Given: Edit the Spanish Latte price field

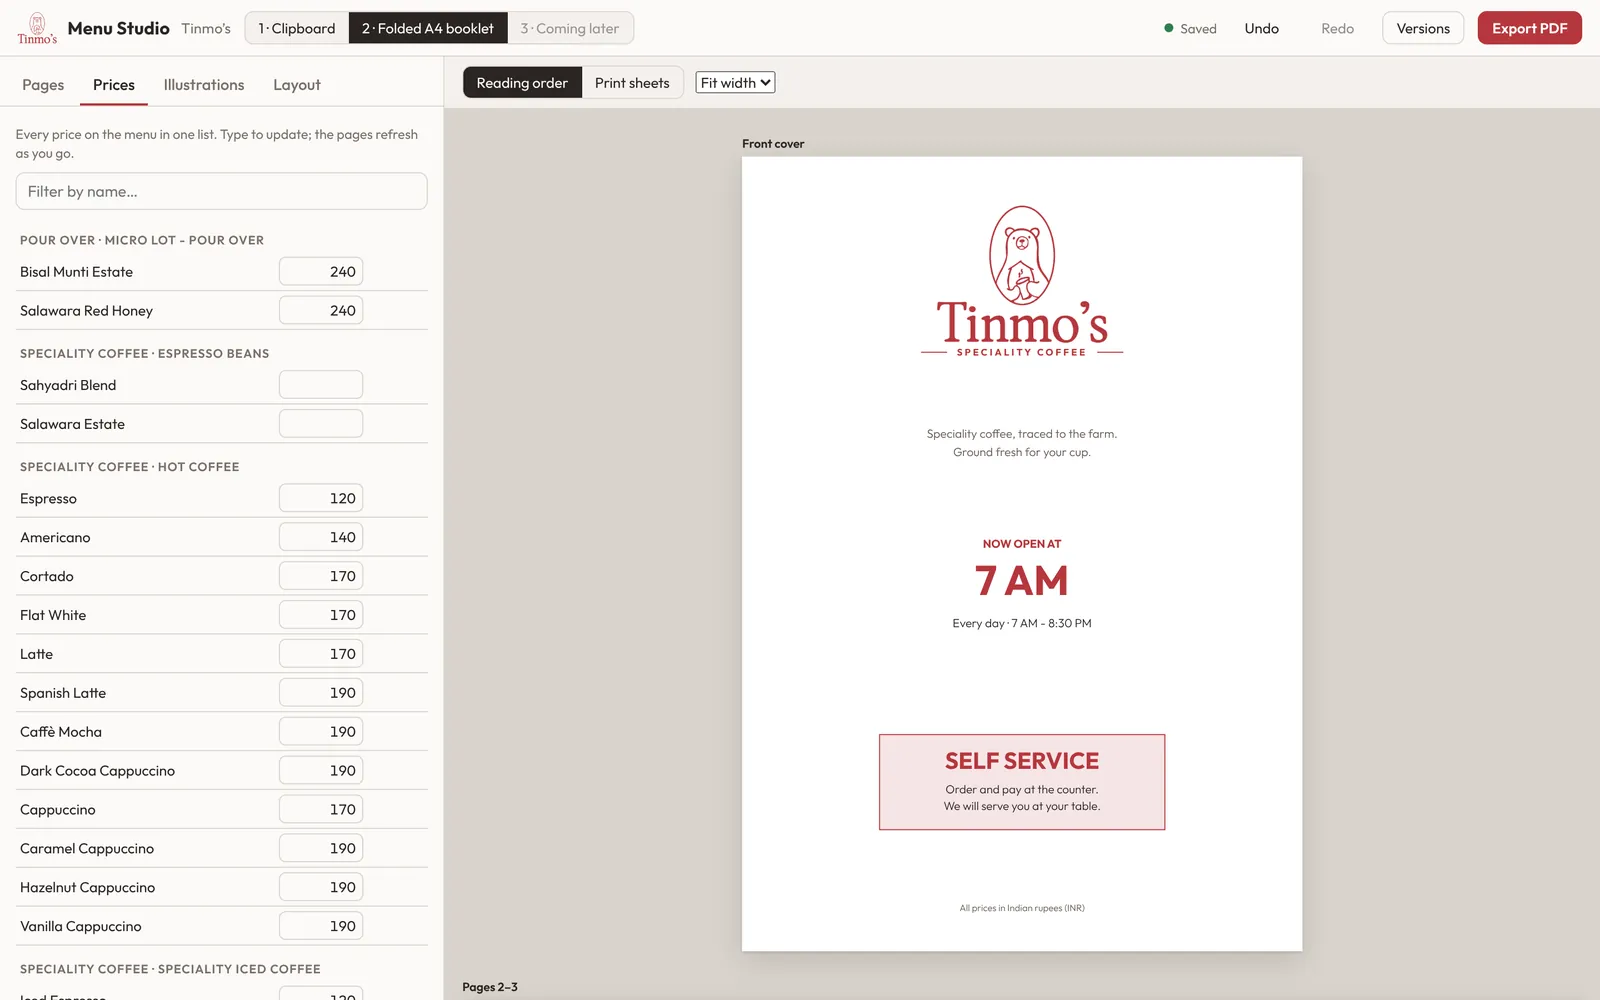Looking at the screenshot, I should point(321,693).
